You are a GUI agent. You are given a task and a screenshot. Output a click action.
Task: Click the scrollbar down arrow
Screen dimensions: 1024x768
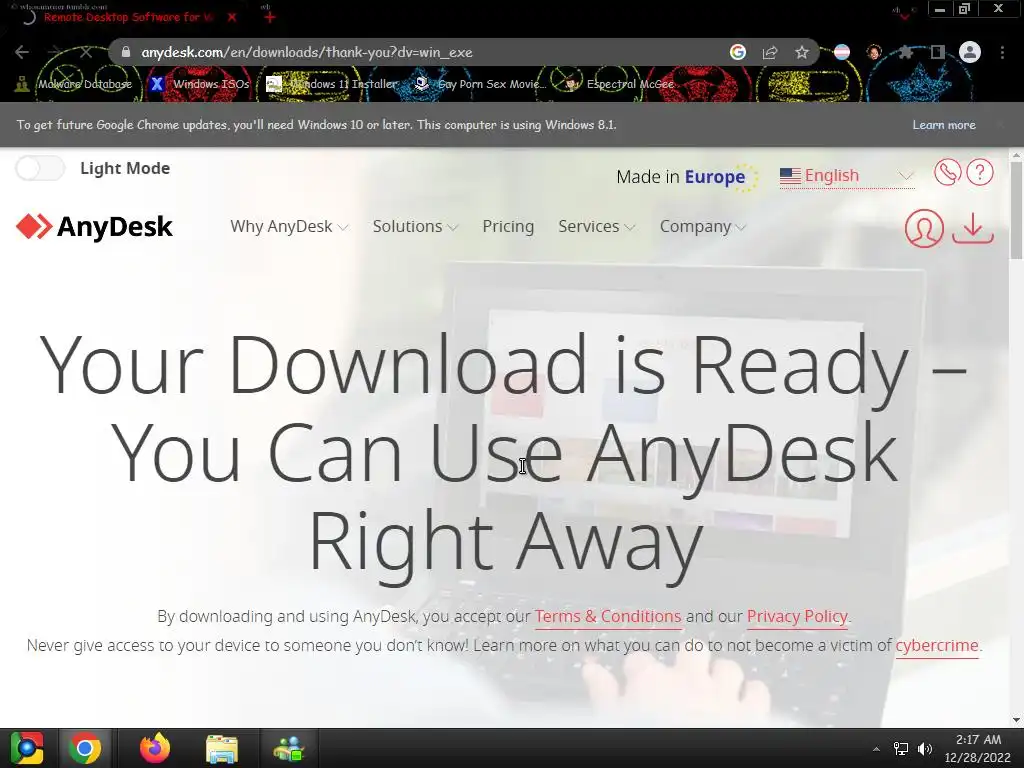1016,720
